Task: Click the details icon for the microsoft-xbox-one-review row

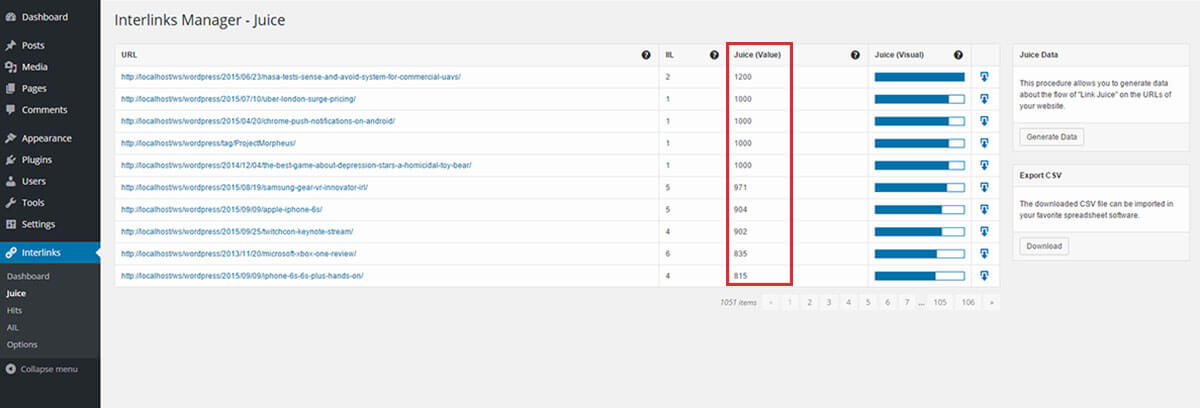Action: pos(984,253)
